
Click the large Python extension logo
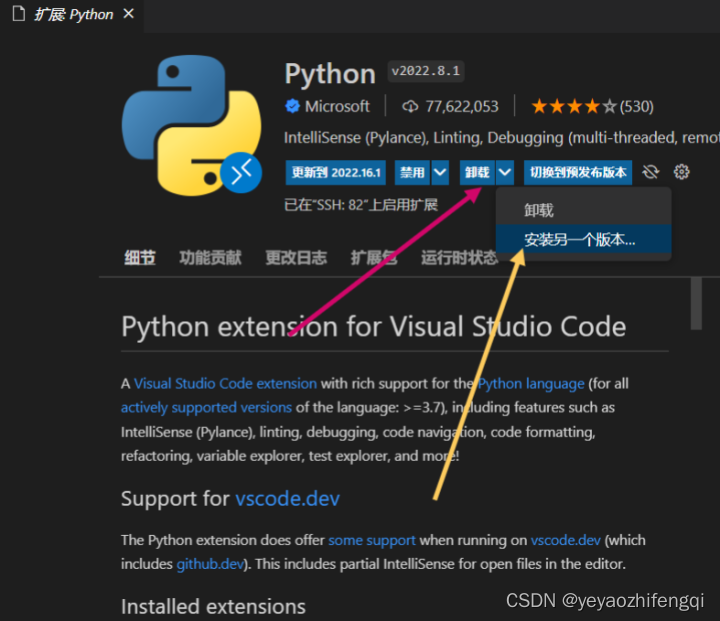191,125
